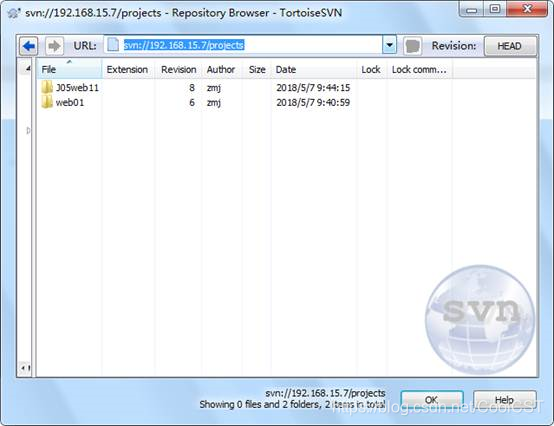Click the document icon in the URL field
Image resolution: width=554 pixels, height=426 pixels.
(113, 45)
